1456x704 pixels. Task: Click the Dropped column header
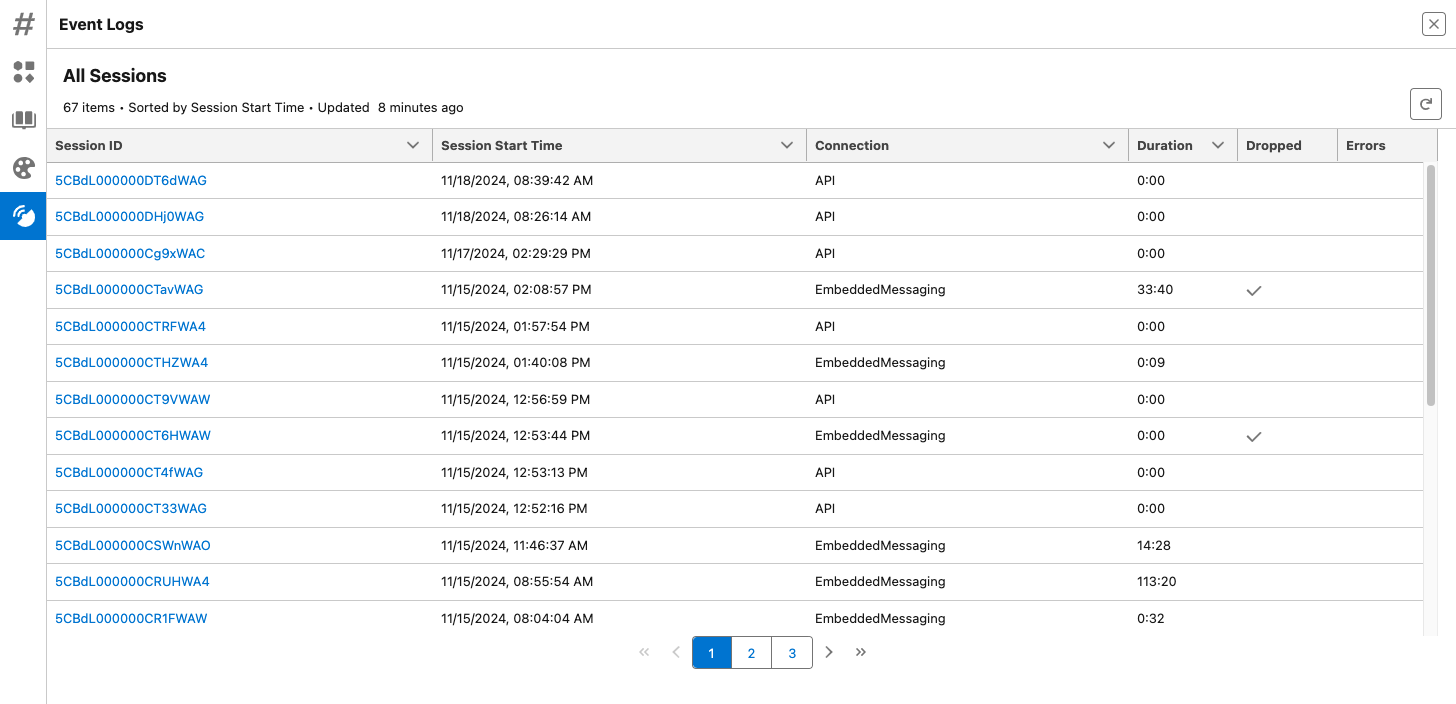(1274, 145)
